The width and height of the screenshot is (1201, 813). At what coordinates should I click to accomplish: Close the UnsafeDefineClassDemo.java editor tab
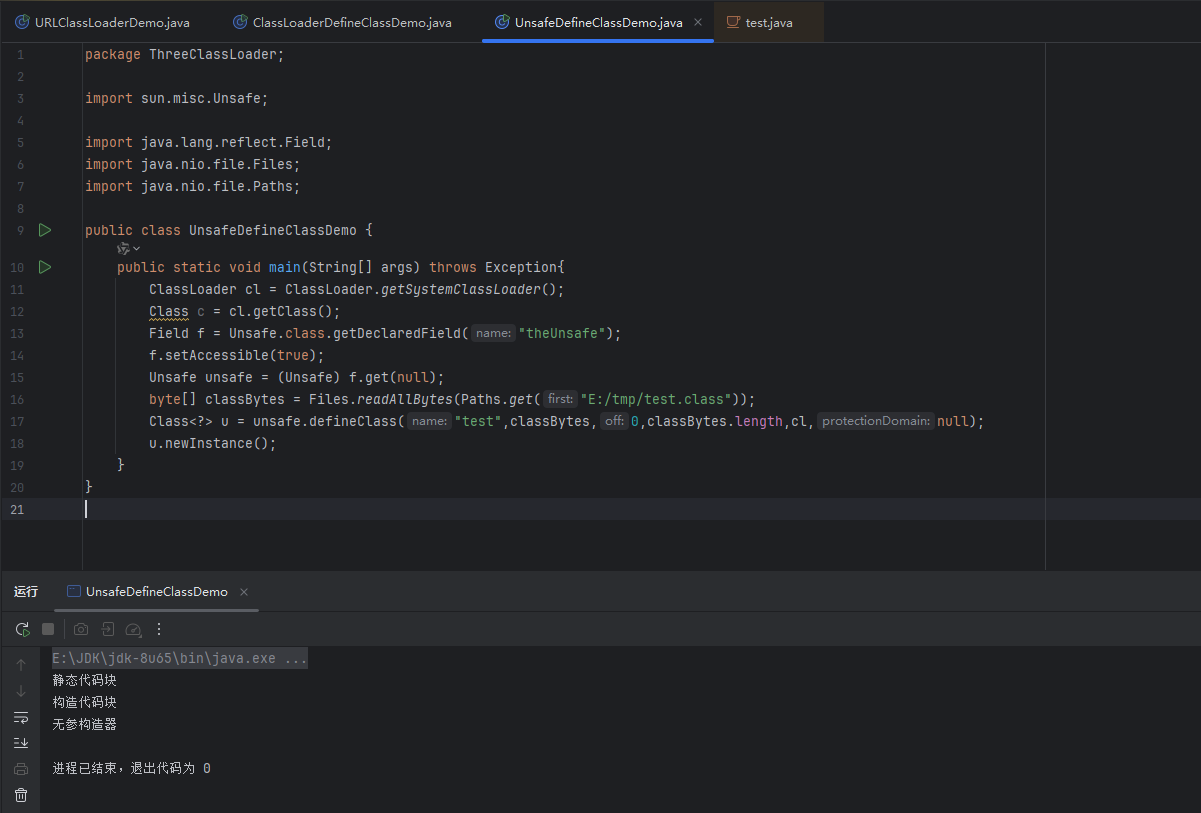coord(698,22)
